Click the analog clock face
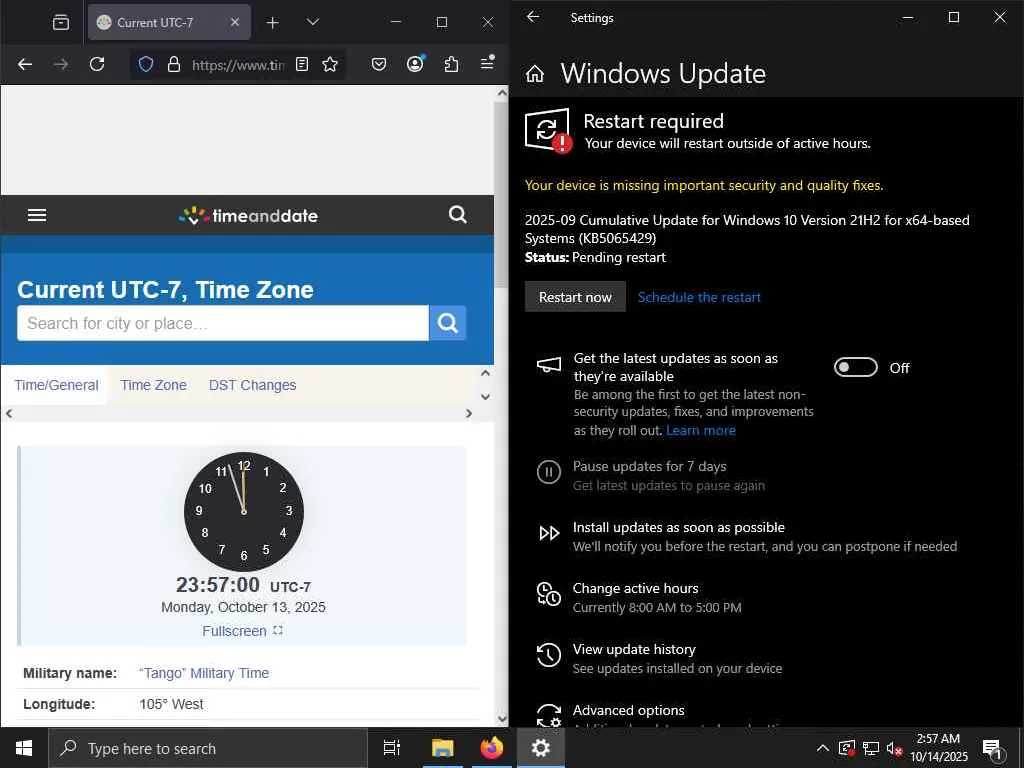The image size is (1024, 768). click(244, 511)
